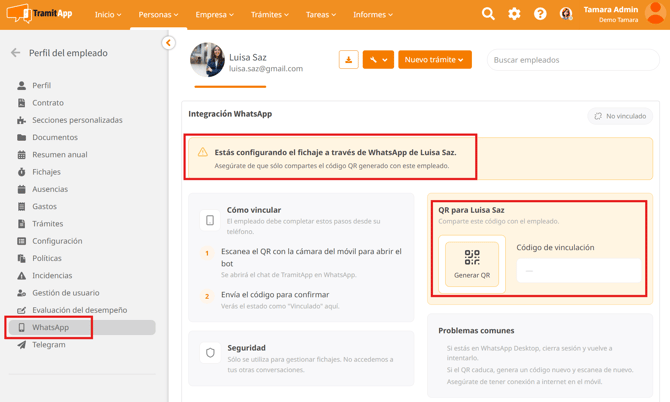Viewport: 670px width, 402px height.
Task: Click the search magnifier icon in header
Action: coord(488,14)
